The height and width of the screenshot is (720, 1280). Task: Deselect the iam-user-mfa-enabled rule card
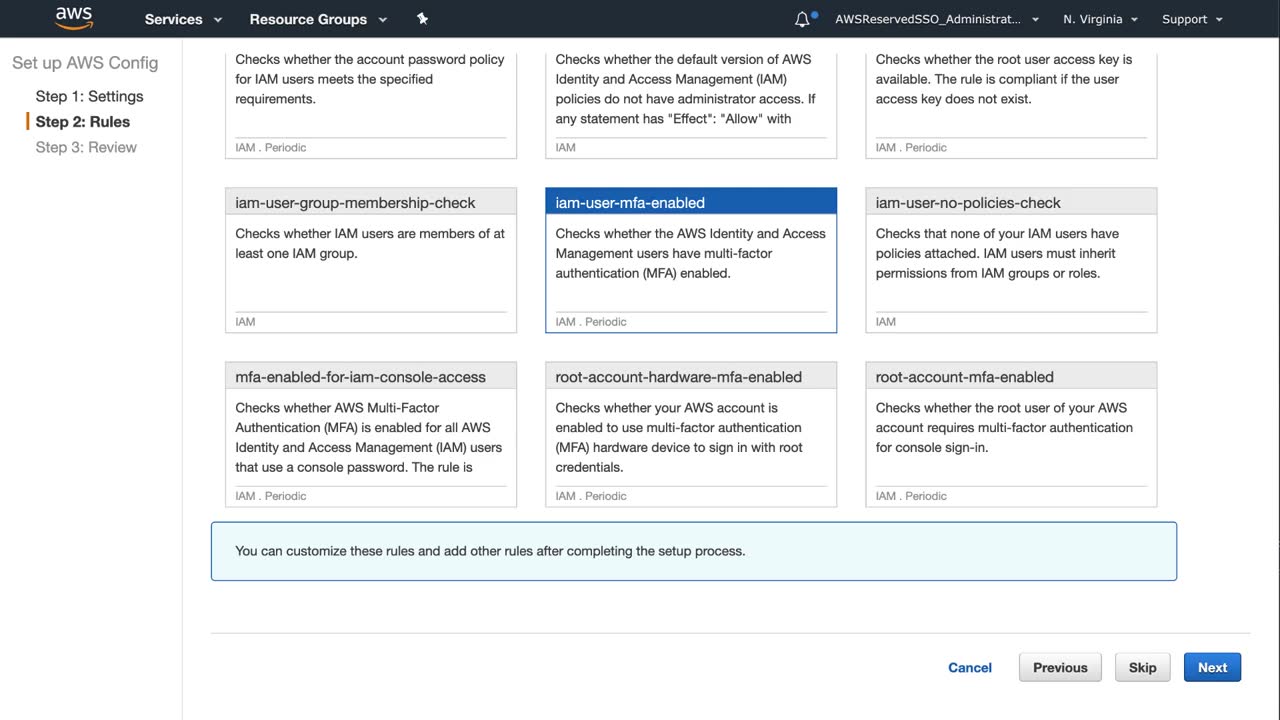[x=691, y=260]
